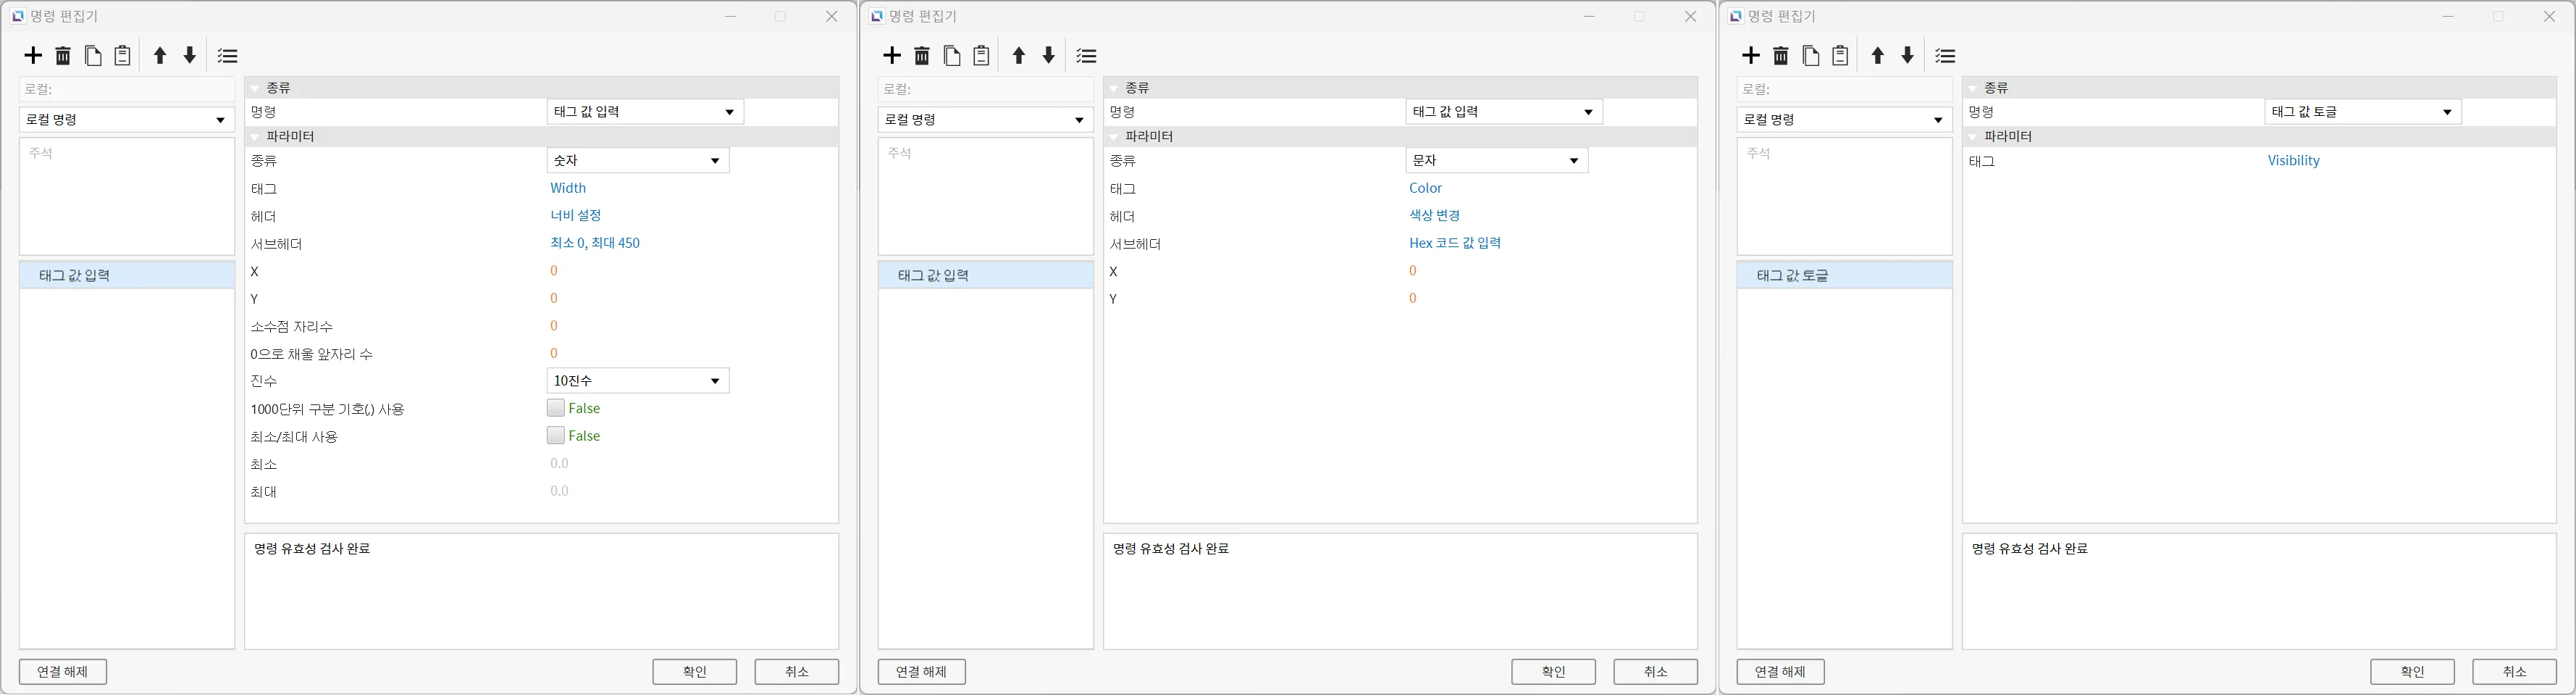
Task: Click the 주석 comment box in the Width tag editor
Action: coord(126,196)
